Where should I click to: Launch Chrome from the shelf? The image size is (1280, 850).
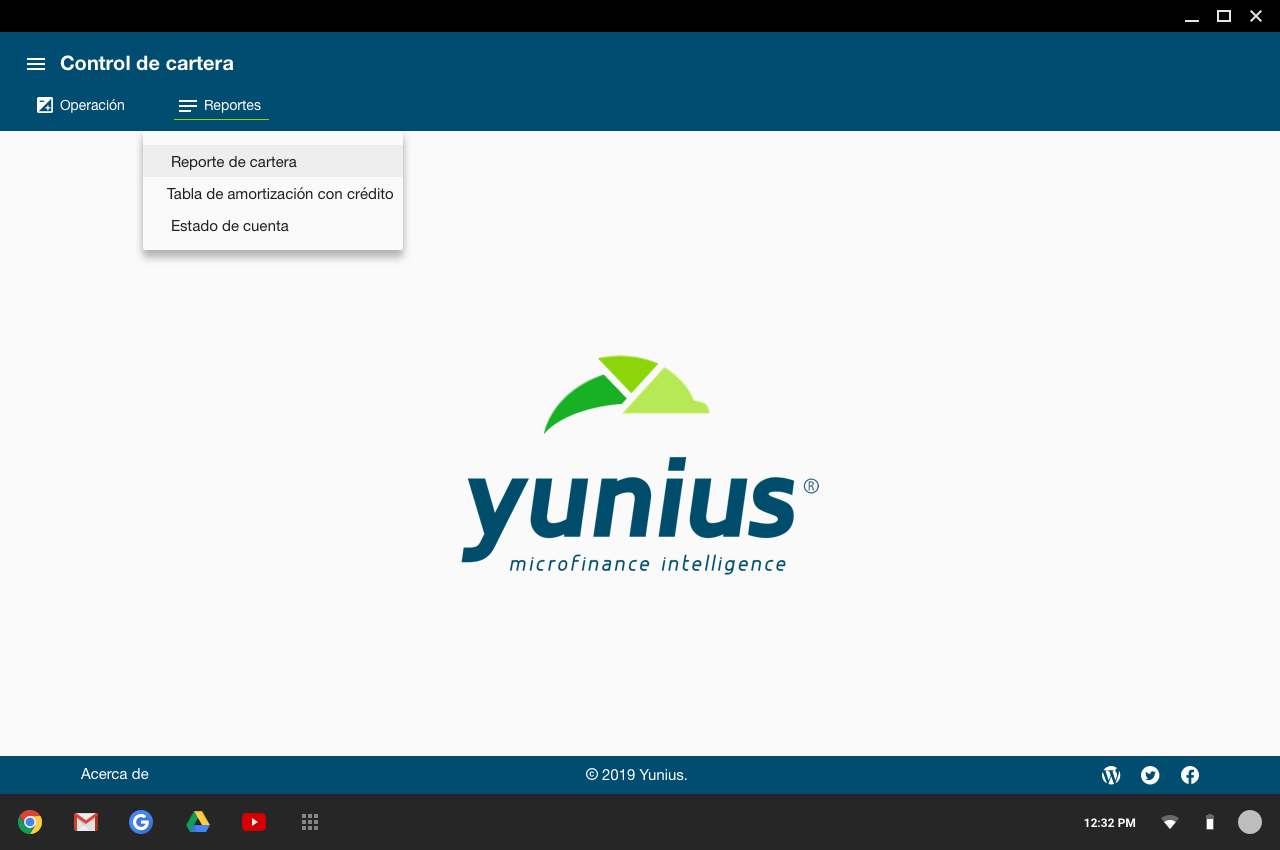[x=30, y=822]
